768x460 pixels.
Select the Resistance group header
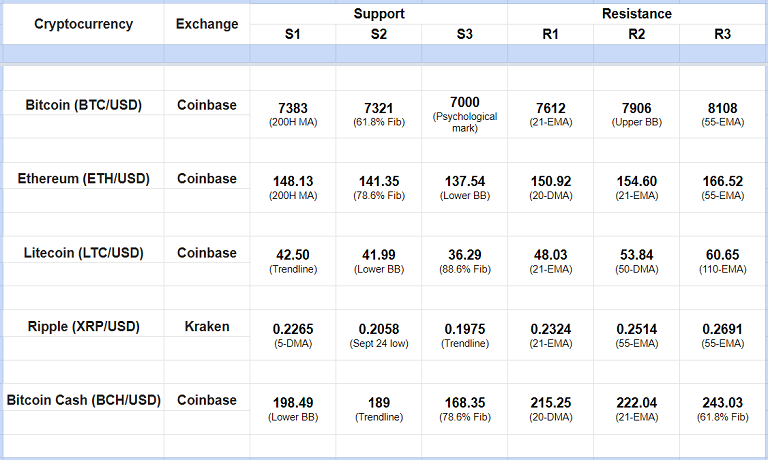[637, 14]
